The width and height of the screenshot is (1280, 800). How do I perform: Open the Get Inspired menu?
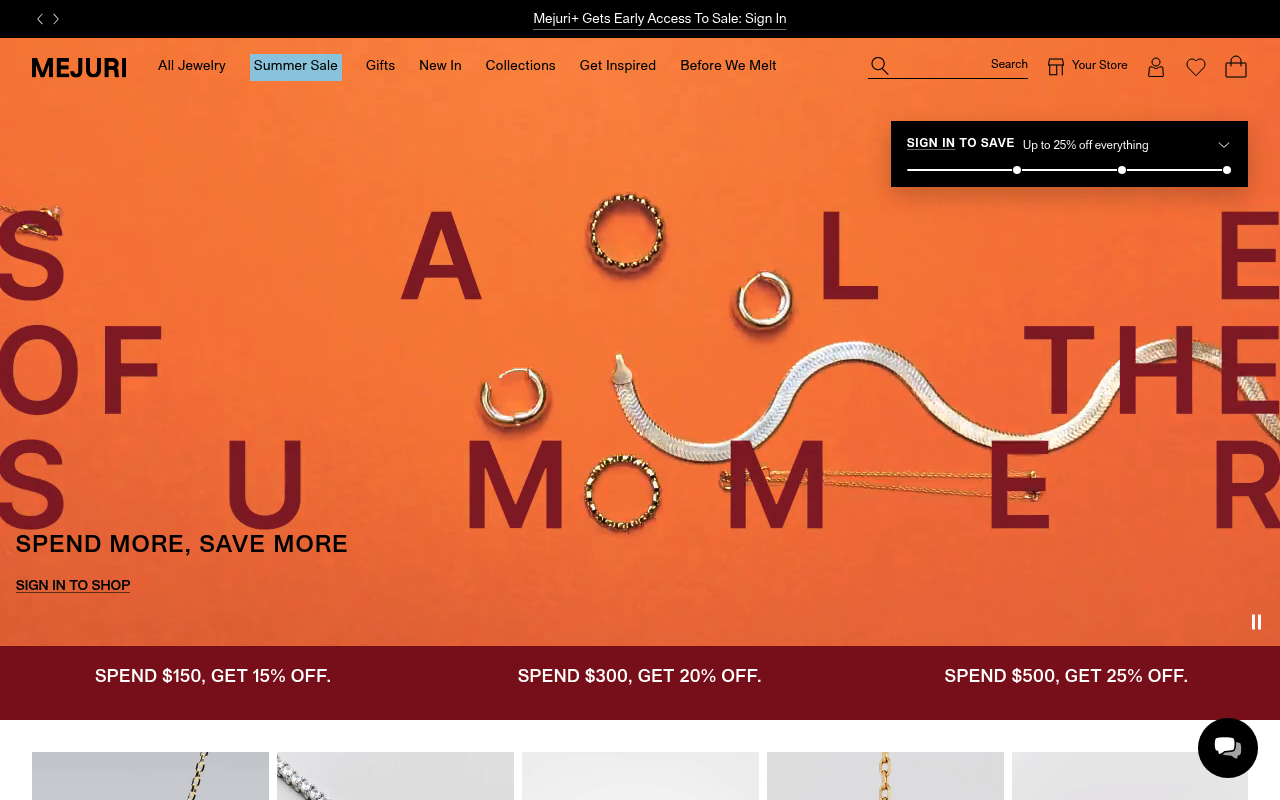(618, 66)
